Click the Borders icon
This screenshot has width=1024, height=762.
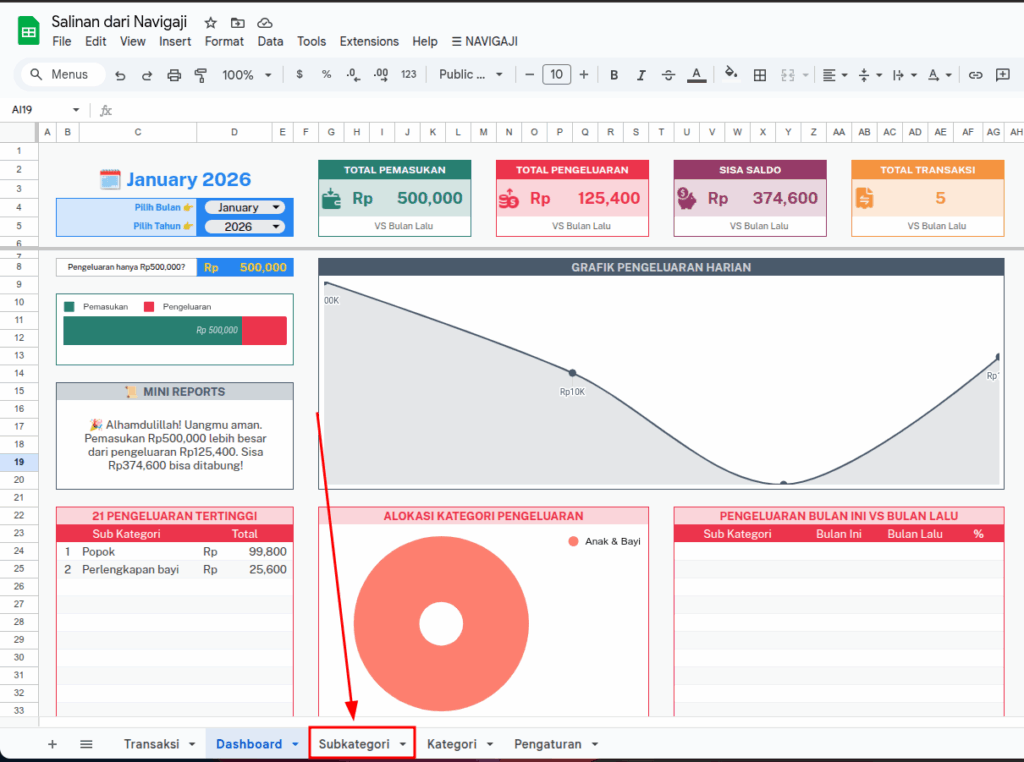[x=760, y=75]
